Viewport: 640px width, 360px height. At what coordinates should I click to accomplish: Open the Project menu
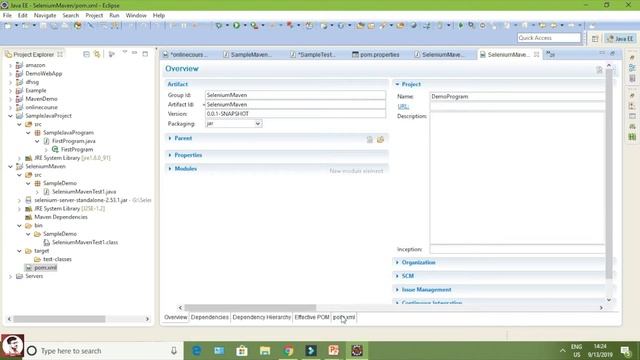tap(94, 16)
